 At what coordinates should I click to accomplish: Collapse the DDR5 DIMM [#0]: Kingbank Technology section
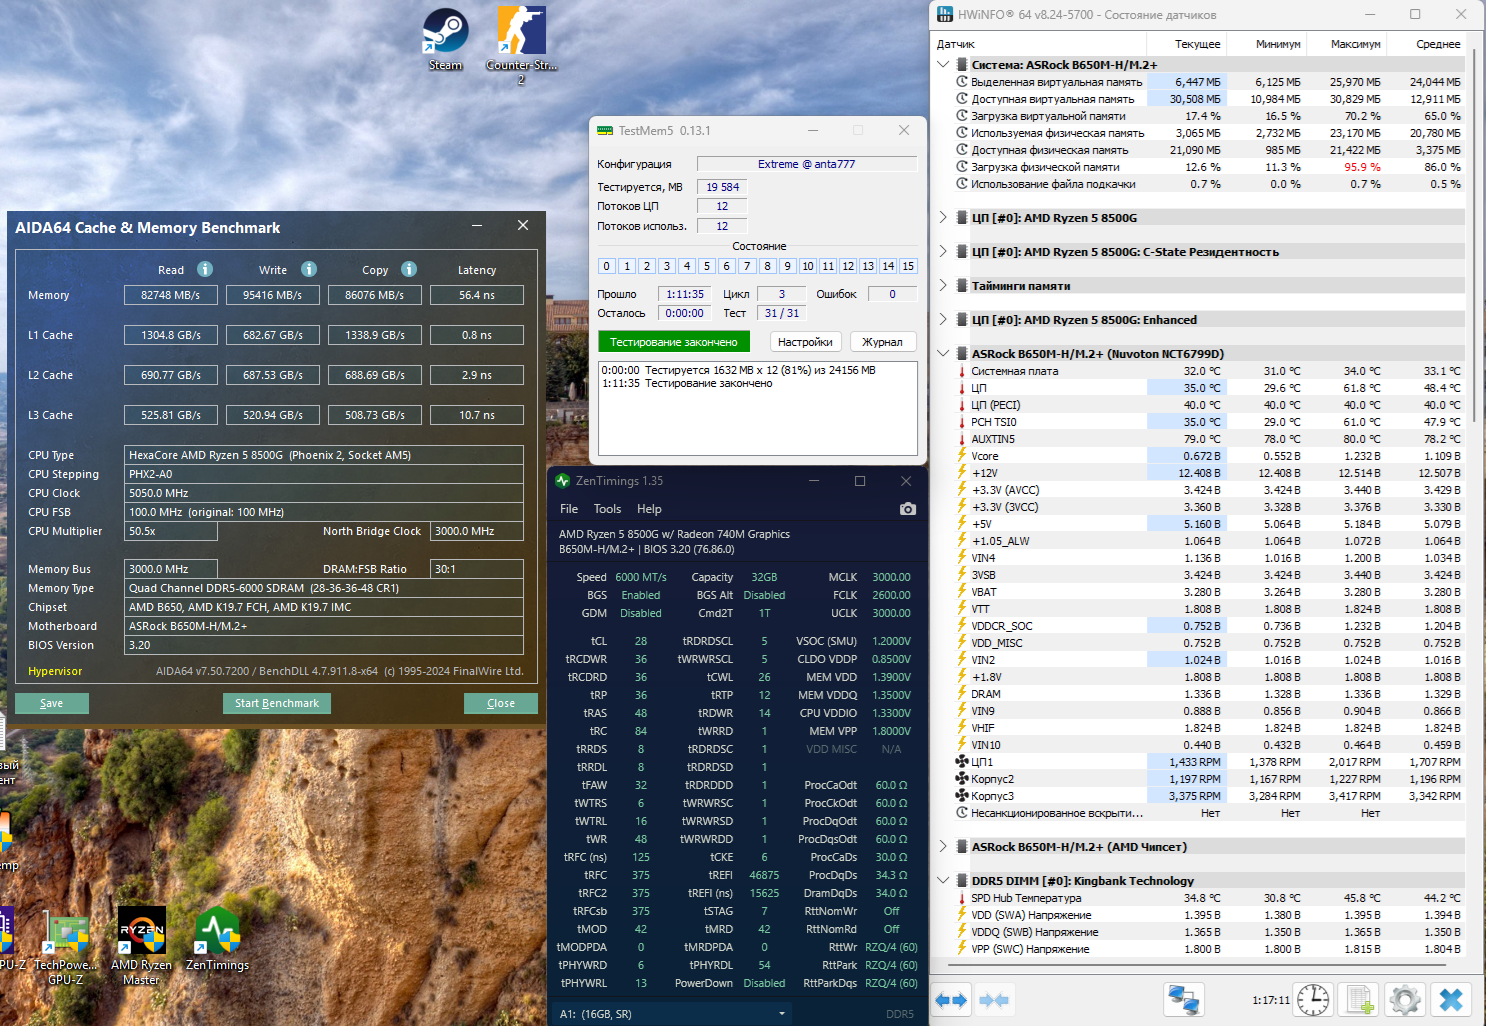943,881
